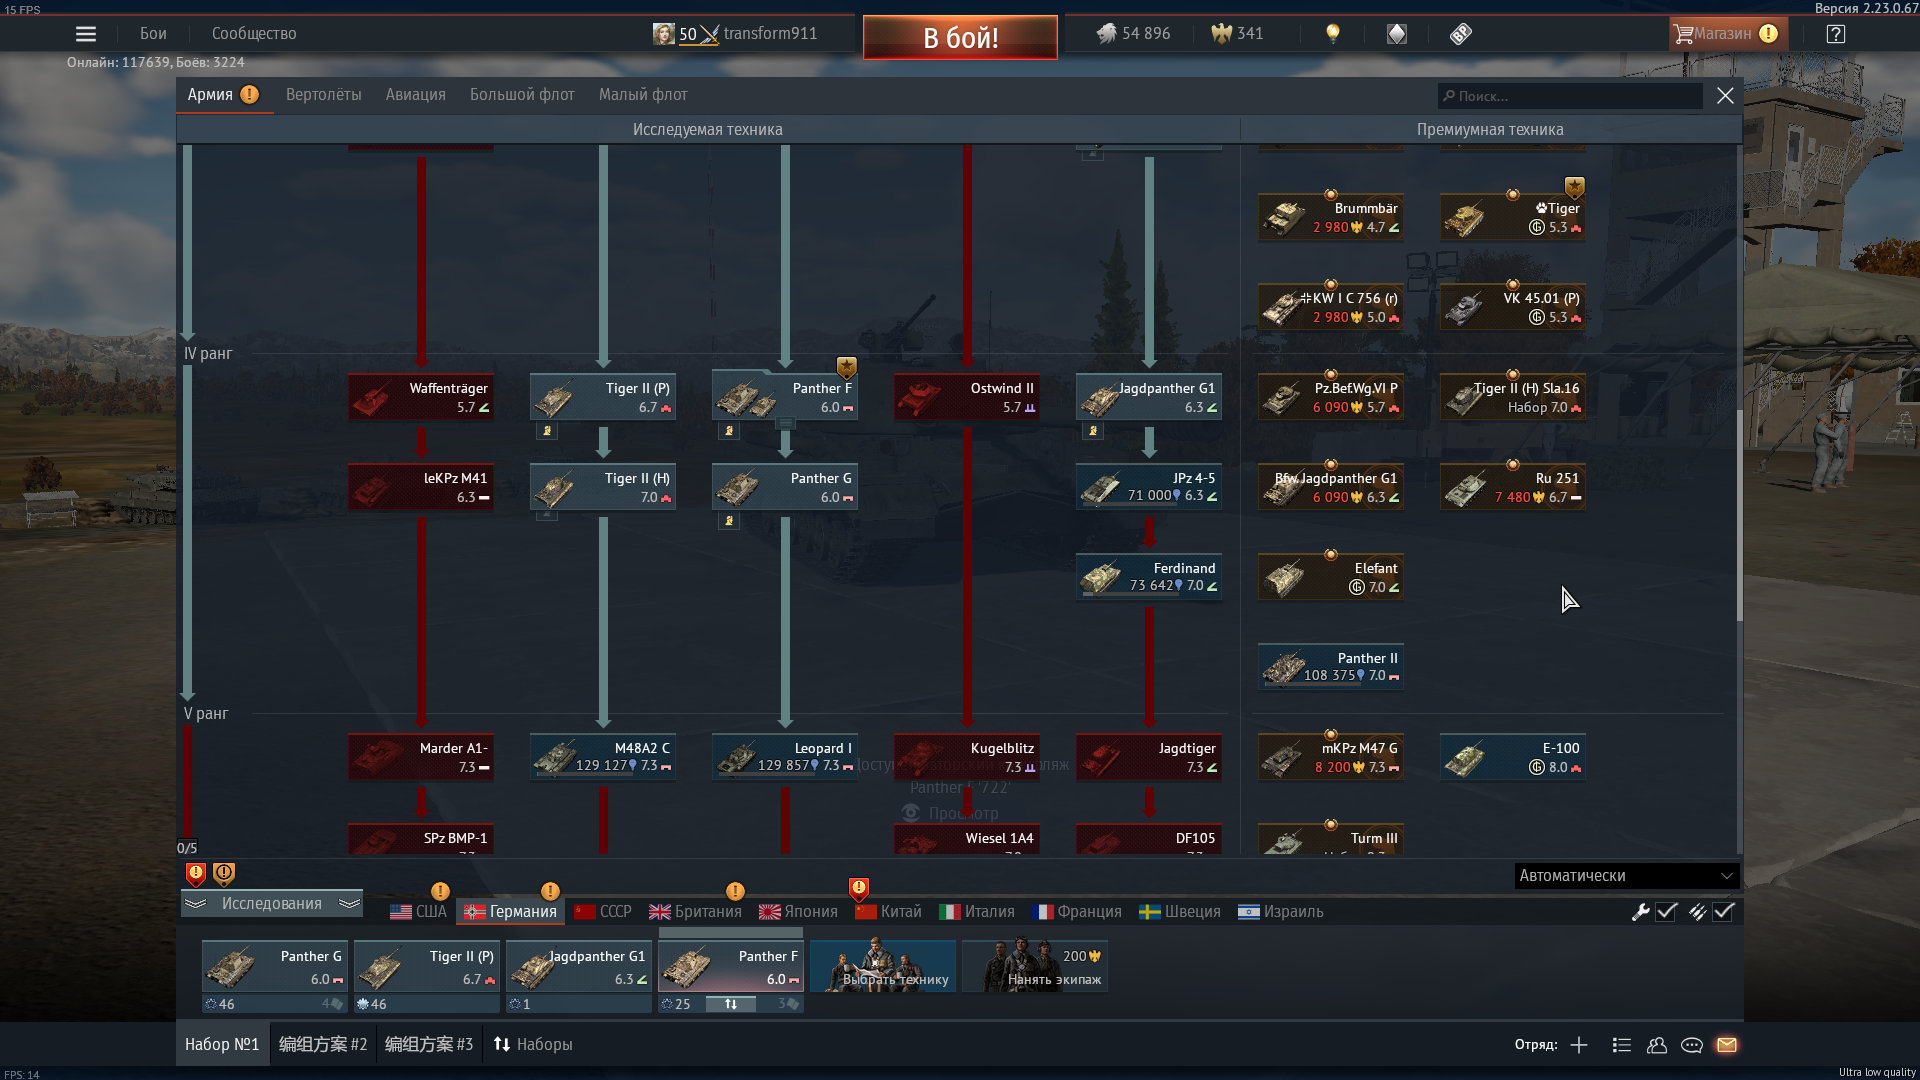Viewport: 1920px width, 1080px height.
Task: Select premium Brummbär vehicle card
Action: click(1331, 218)
